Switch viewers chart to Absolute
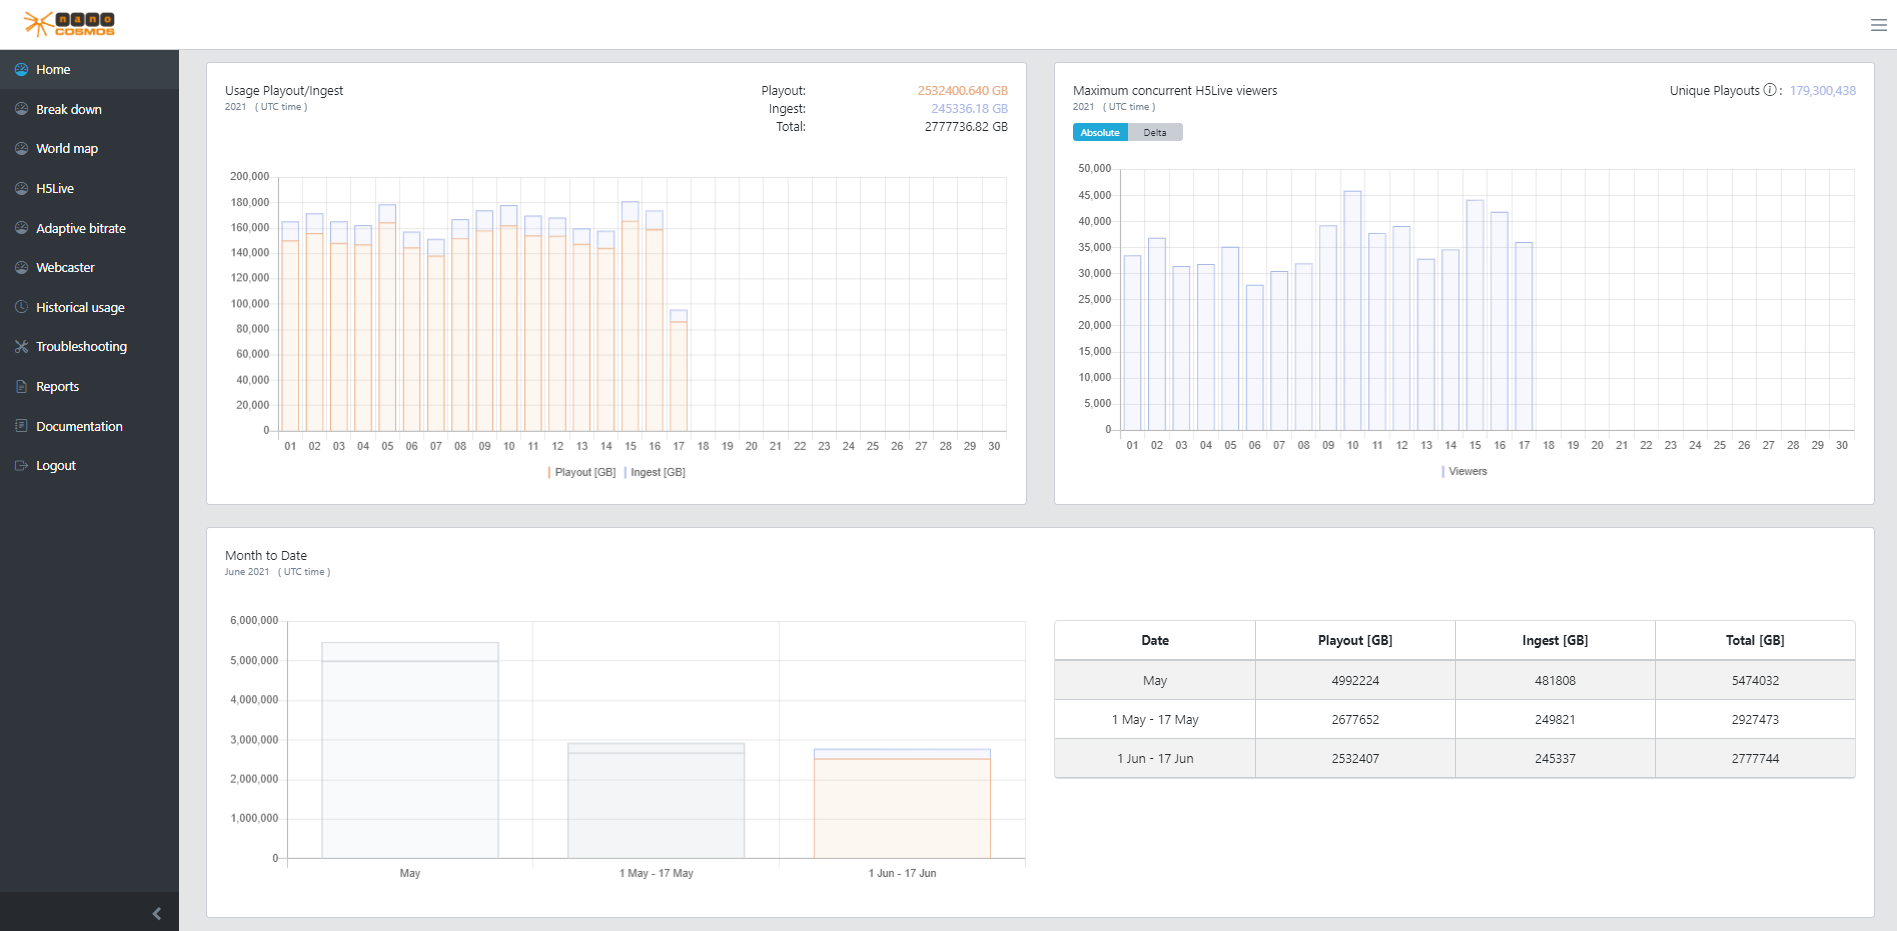This screenshot has height=931, width=1897. (x=1100, y=132)
